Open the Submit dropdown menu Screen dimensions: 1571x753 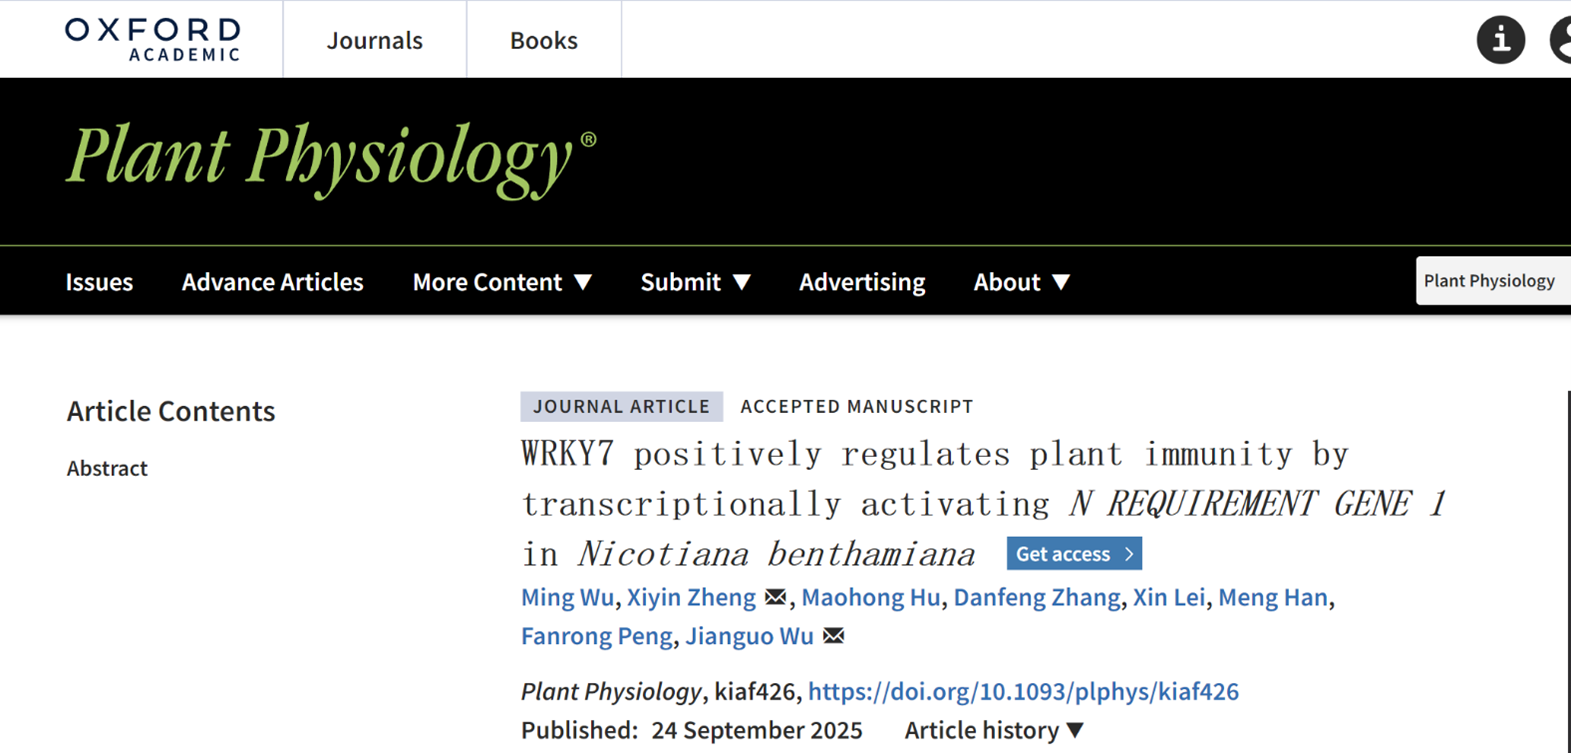click(x=695, y=282)
